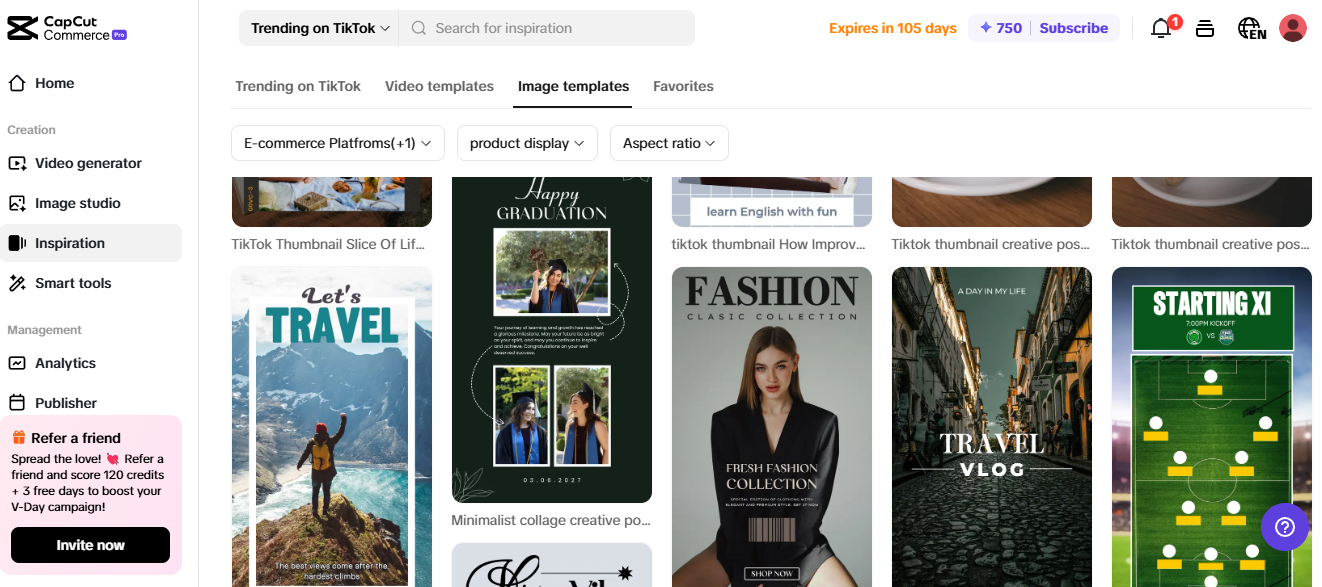The image size is (1322, 587).
Task: Open the language globe EN icon
Action: 1251,28
